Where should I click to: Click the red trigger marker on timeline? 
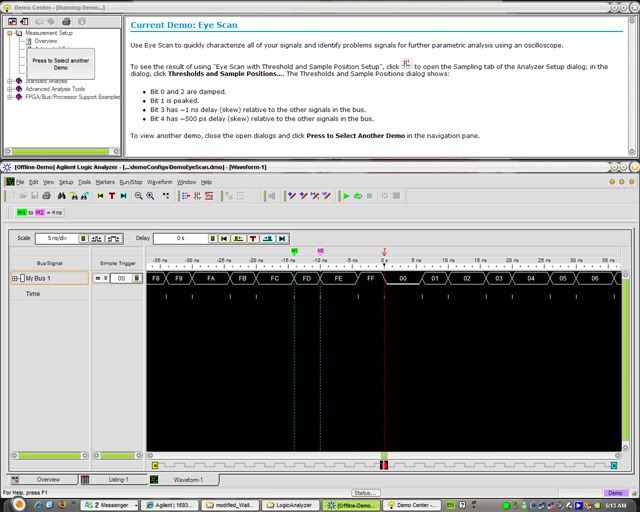[x=384, y=251]
